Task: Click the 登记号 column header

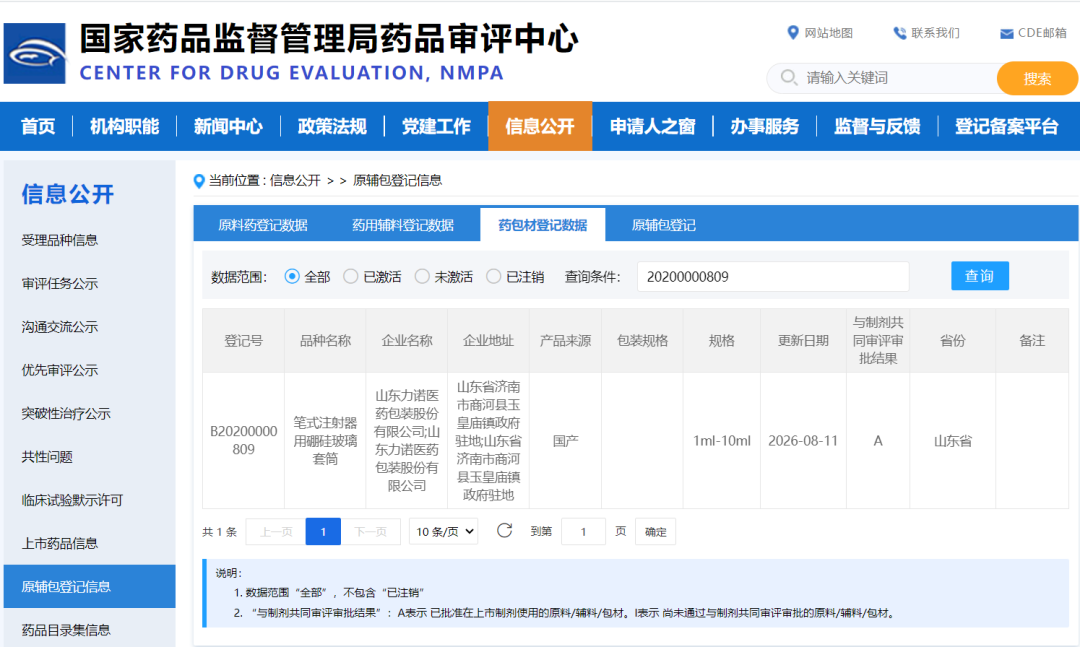Action: click(x=243, y=340)
